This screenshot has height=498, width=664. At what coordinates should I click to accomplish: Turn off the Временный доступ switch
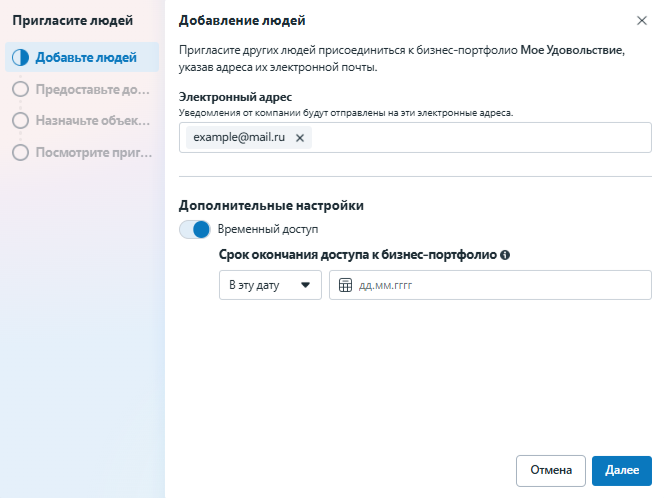pos(195,229)
